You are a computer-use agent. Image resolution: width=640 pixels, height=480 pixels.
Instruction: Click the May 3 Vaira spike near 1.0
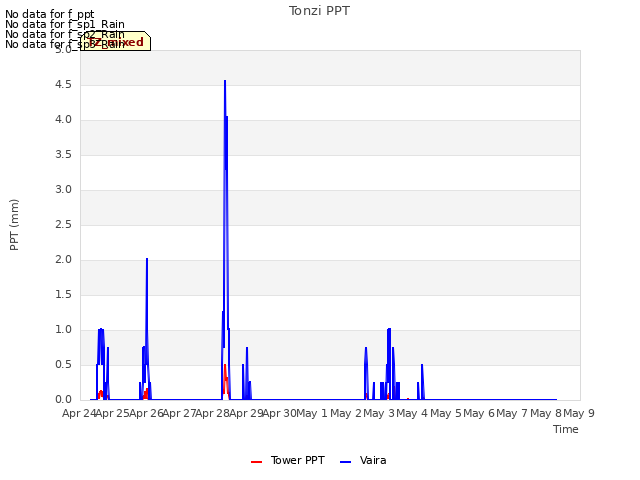tap(389, 329)
